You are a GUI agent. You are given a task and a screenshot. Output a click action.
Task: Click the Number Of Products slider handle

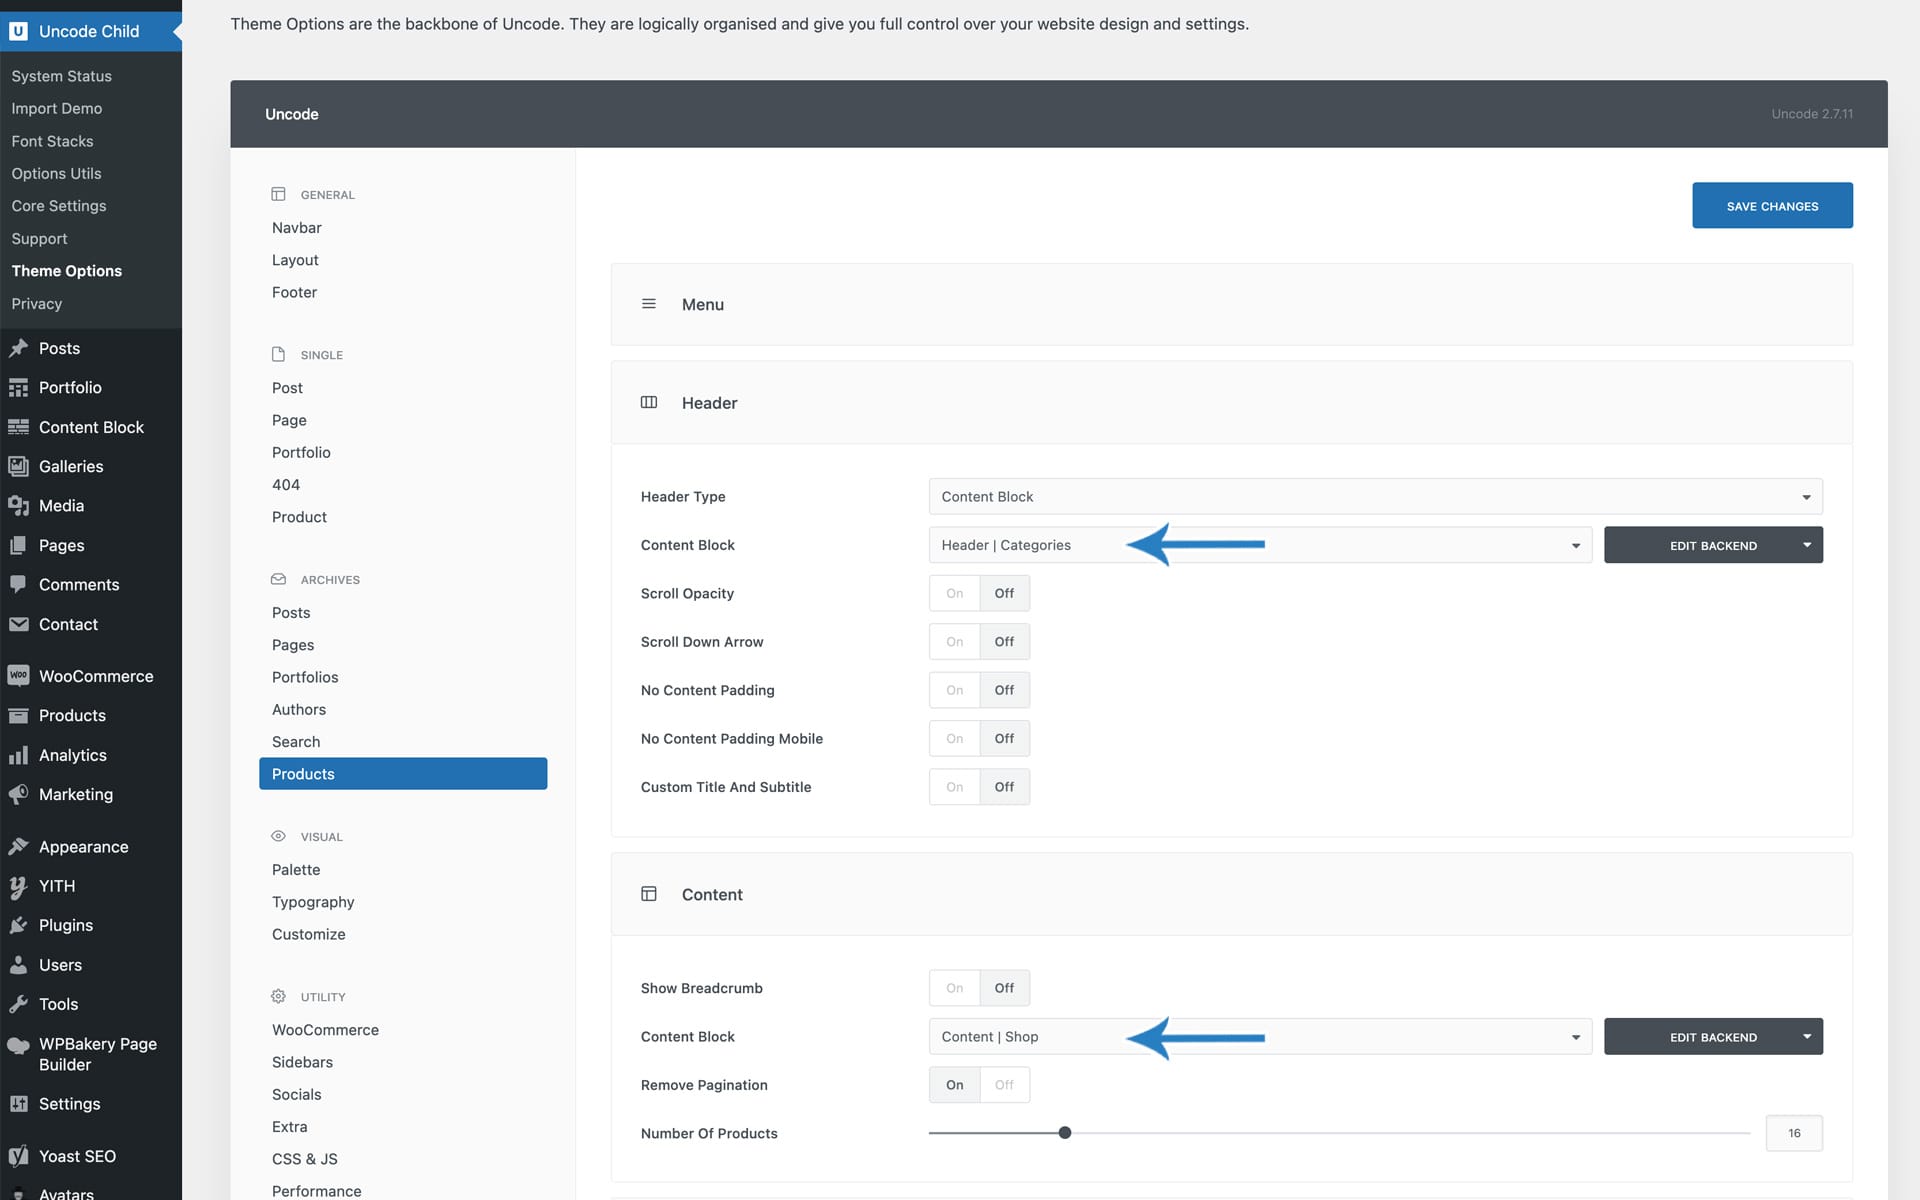pos(1065,1133)
